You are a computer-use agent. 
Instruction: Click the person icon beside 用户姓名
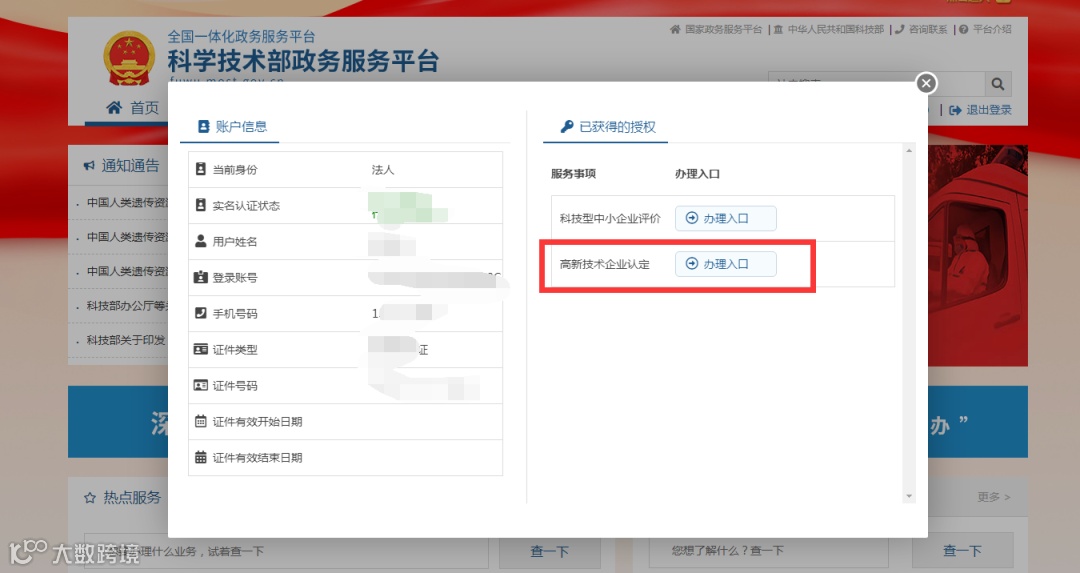click(x=200, y=240)
